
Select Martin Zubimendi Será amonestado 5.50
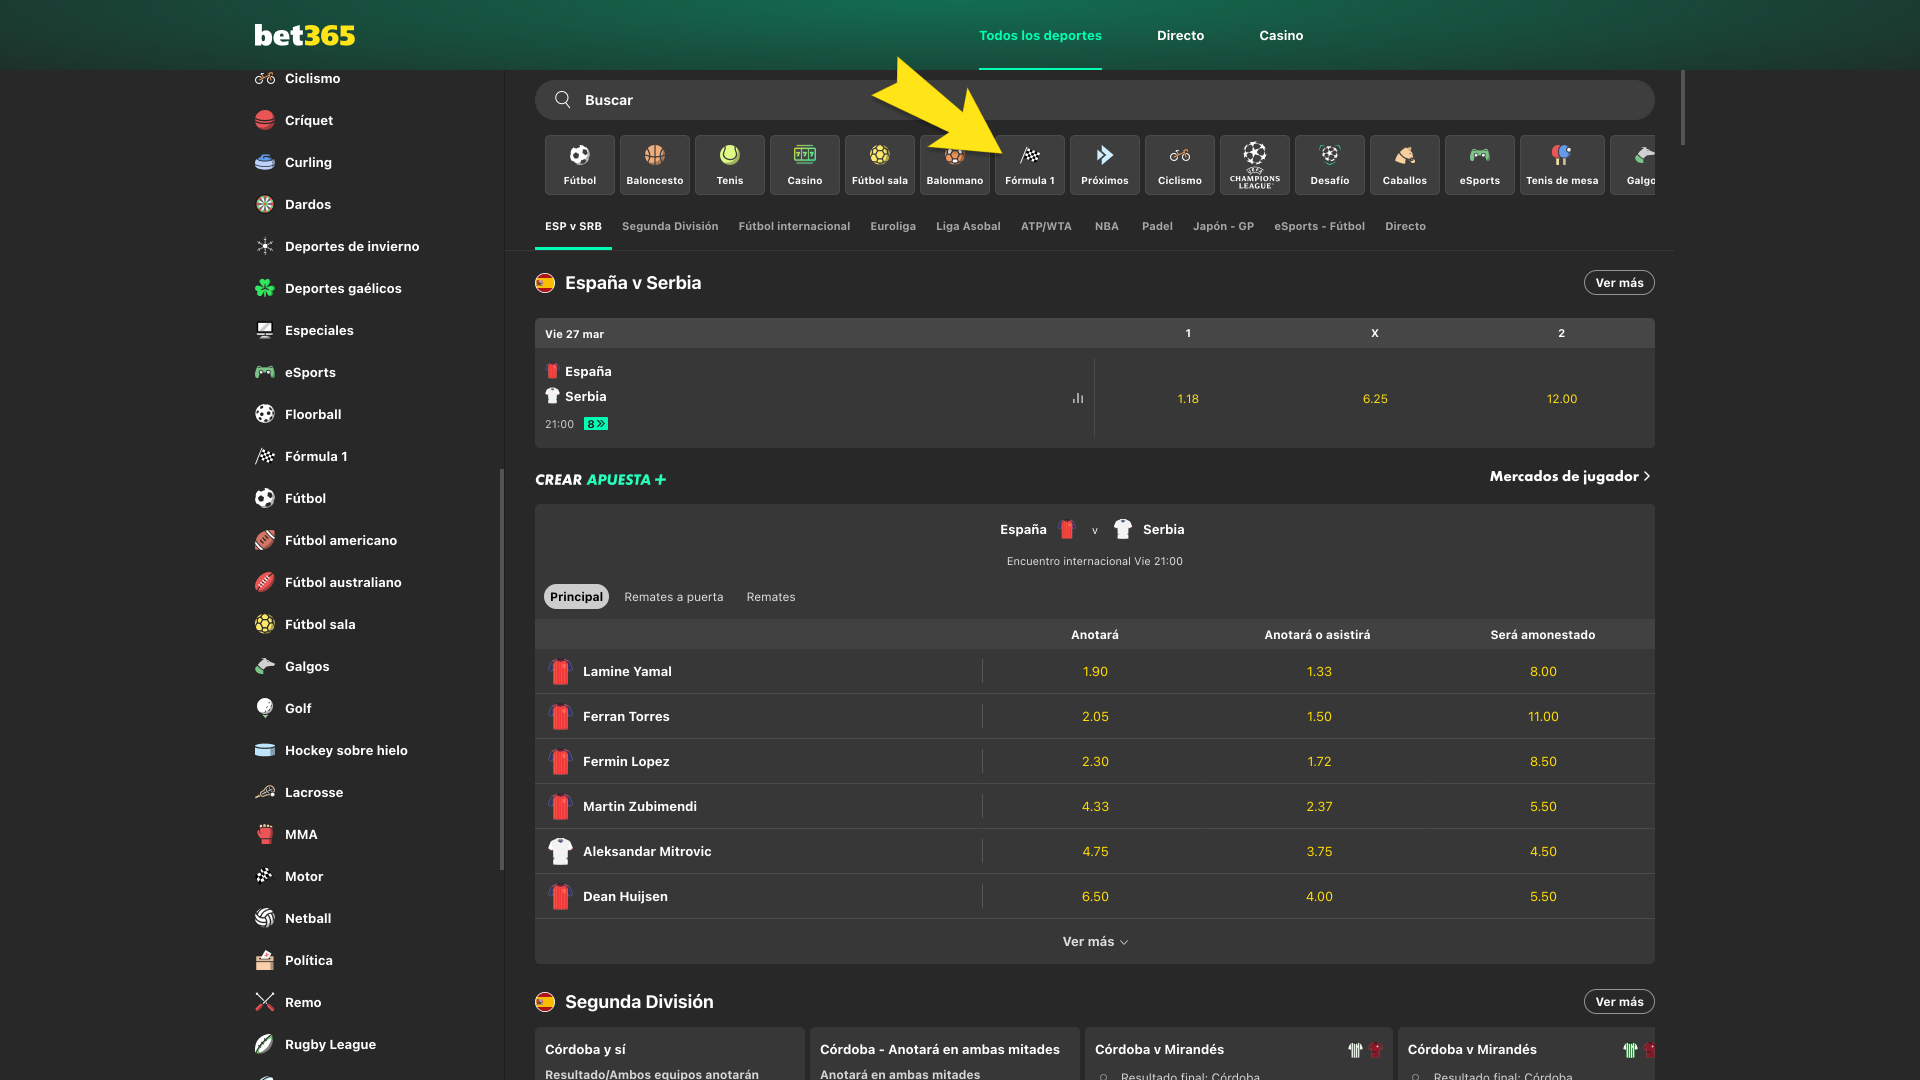pos(1543,807)
